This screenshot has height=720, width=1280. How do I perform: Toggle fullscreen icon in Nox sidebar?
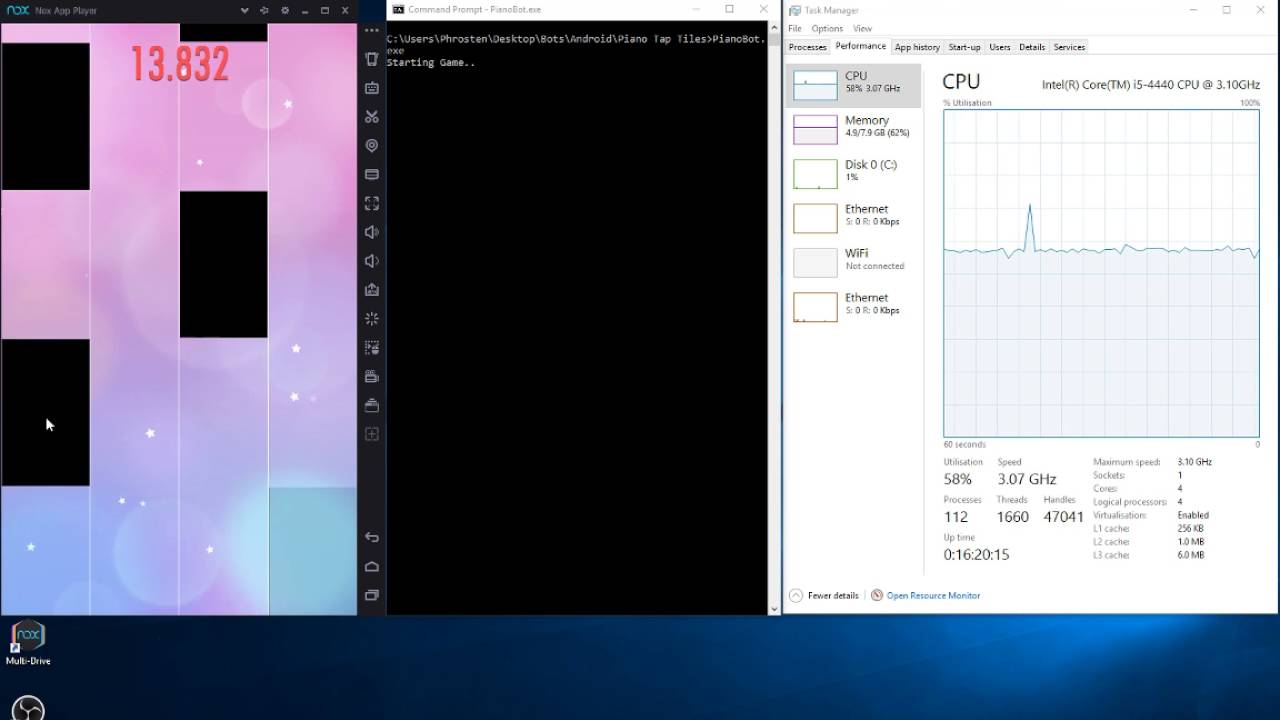[372, 203]
